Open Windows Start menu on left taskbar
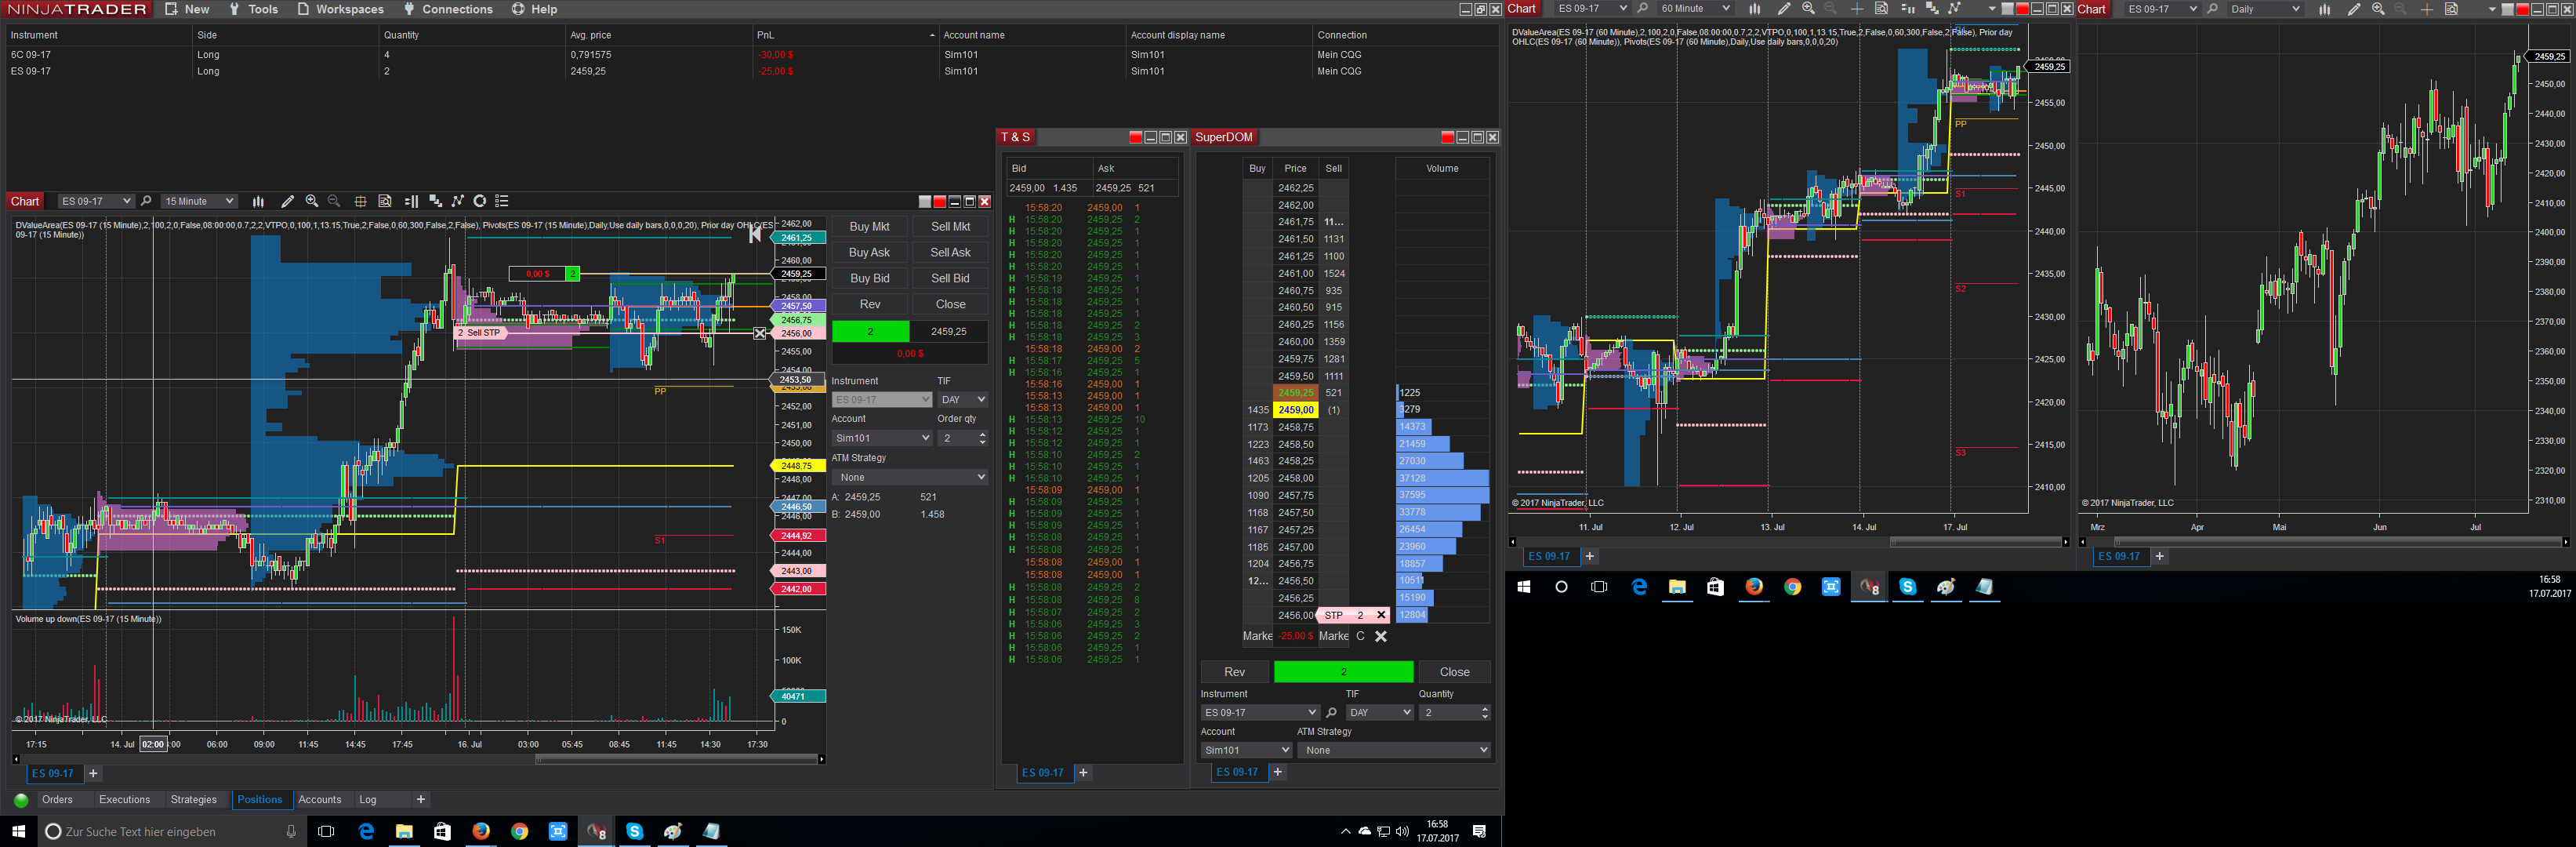 point(18,831)
